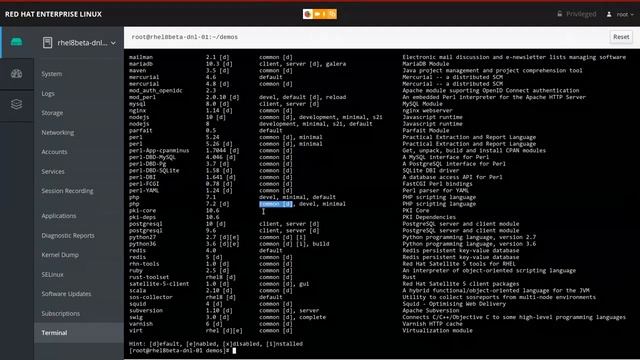Open Session Recording in the sidebar
This screenshot has width=640, height=360.
click(x=67, y=191)
